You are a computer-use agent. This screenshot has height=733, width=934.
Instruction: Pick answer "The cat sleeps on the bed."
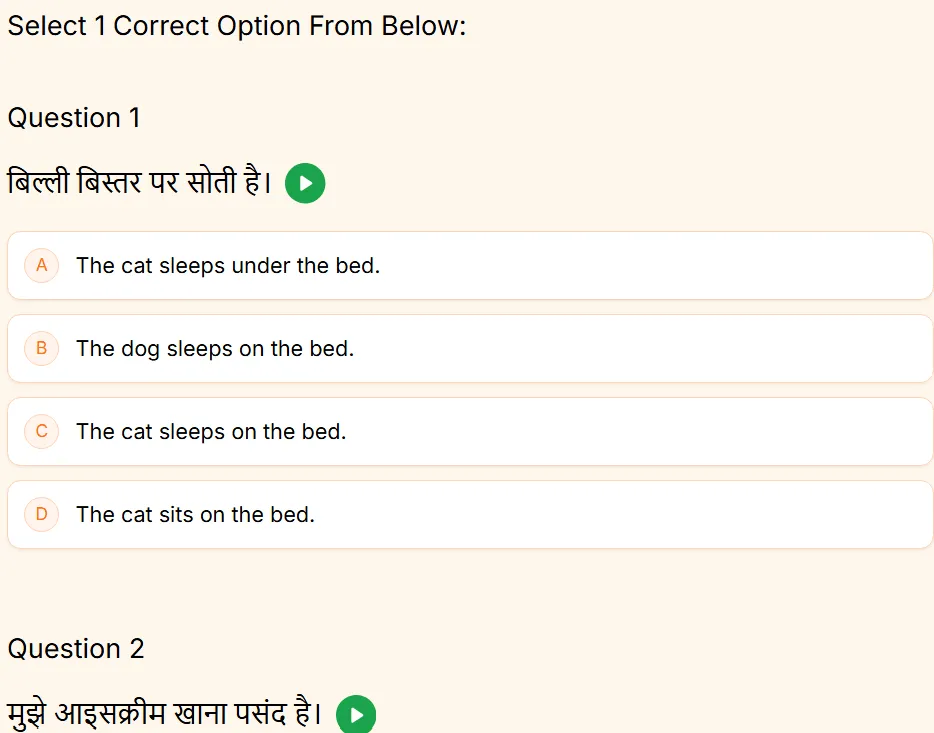point(211,432)
